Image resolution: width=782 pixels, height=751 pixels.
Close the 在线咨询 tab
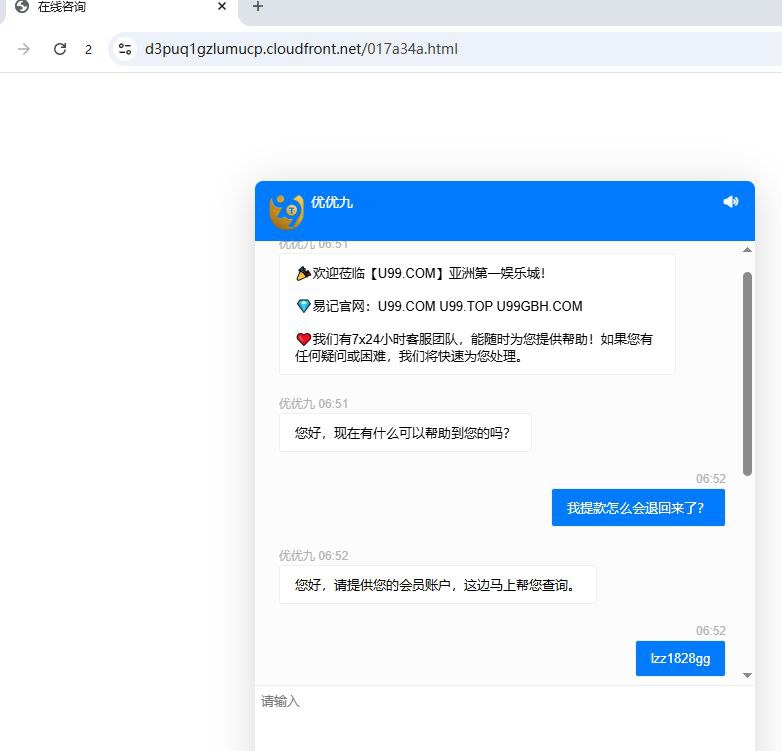click(x=222, y=6)
